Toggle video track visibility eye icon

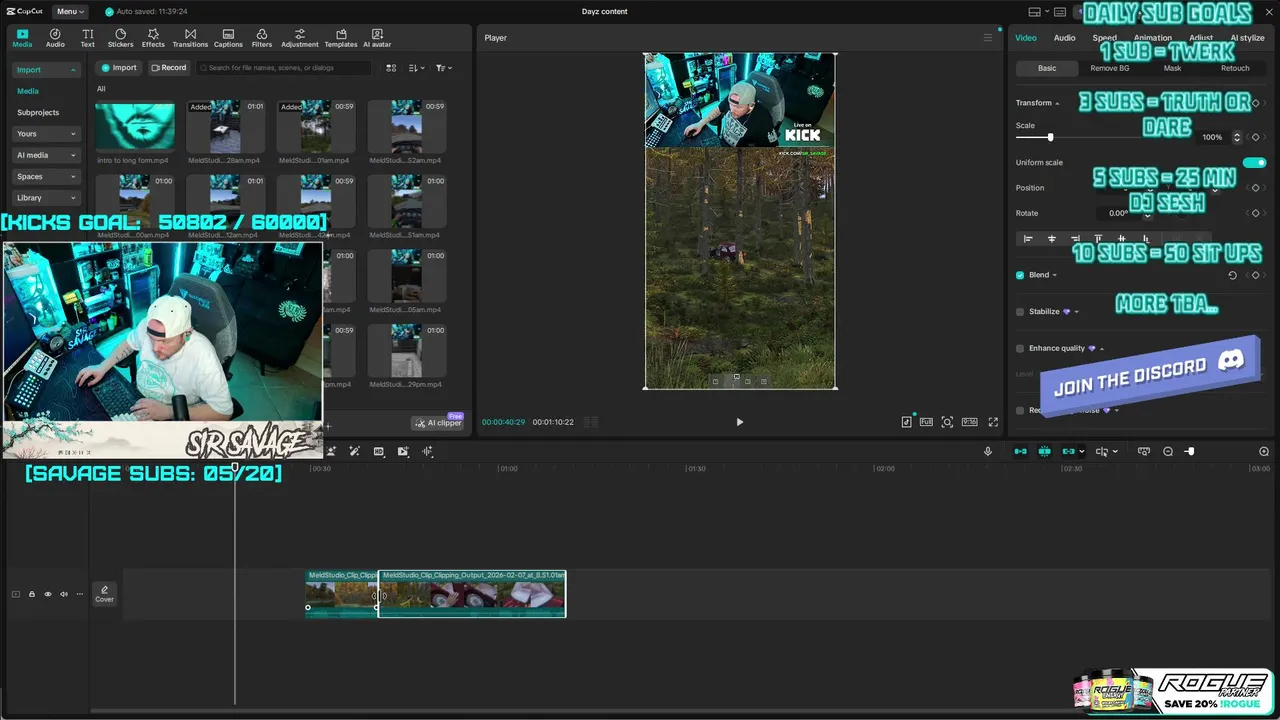point(48,594)
